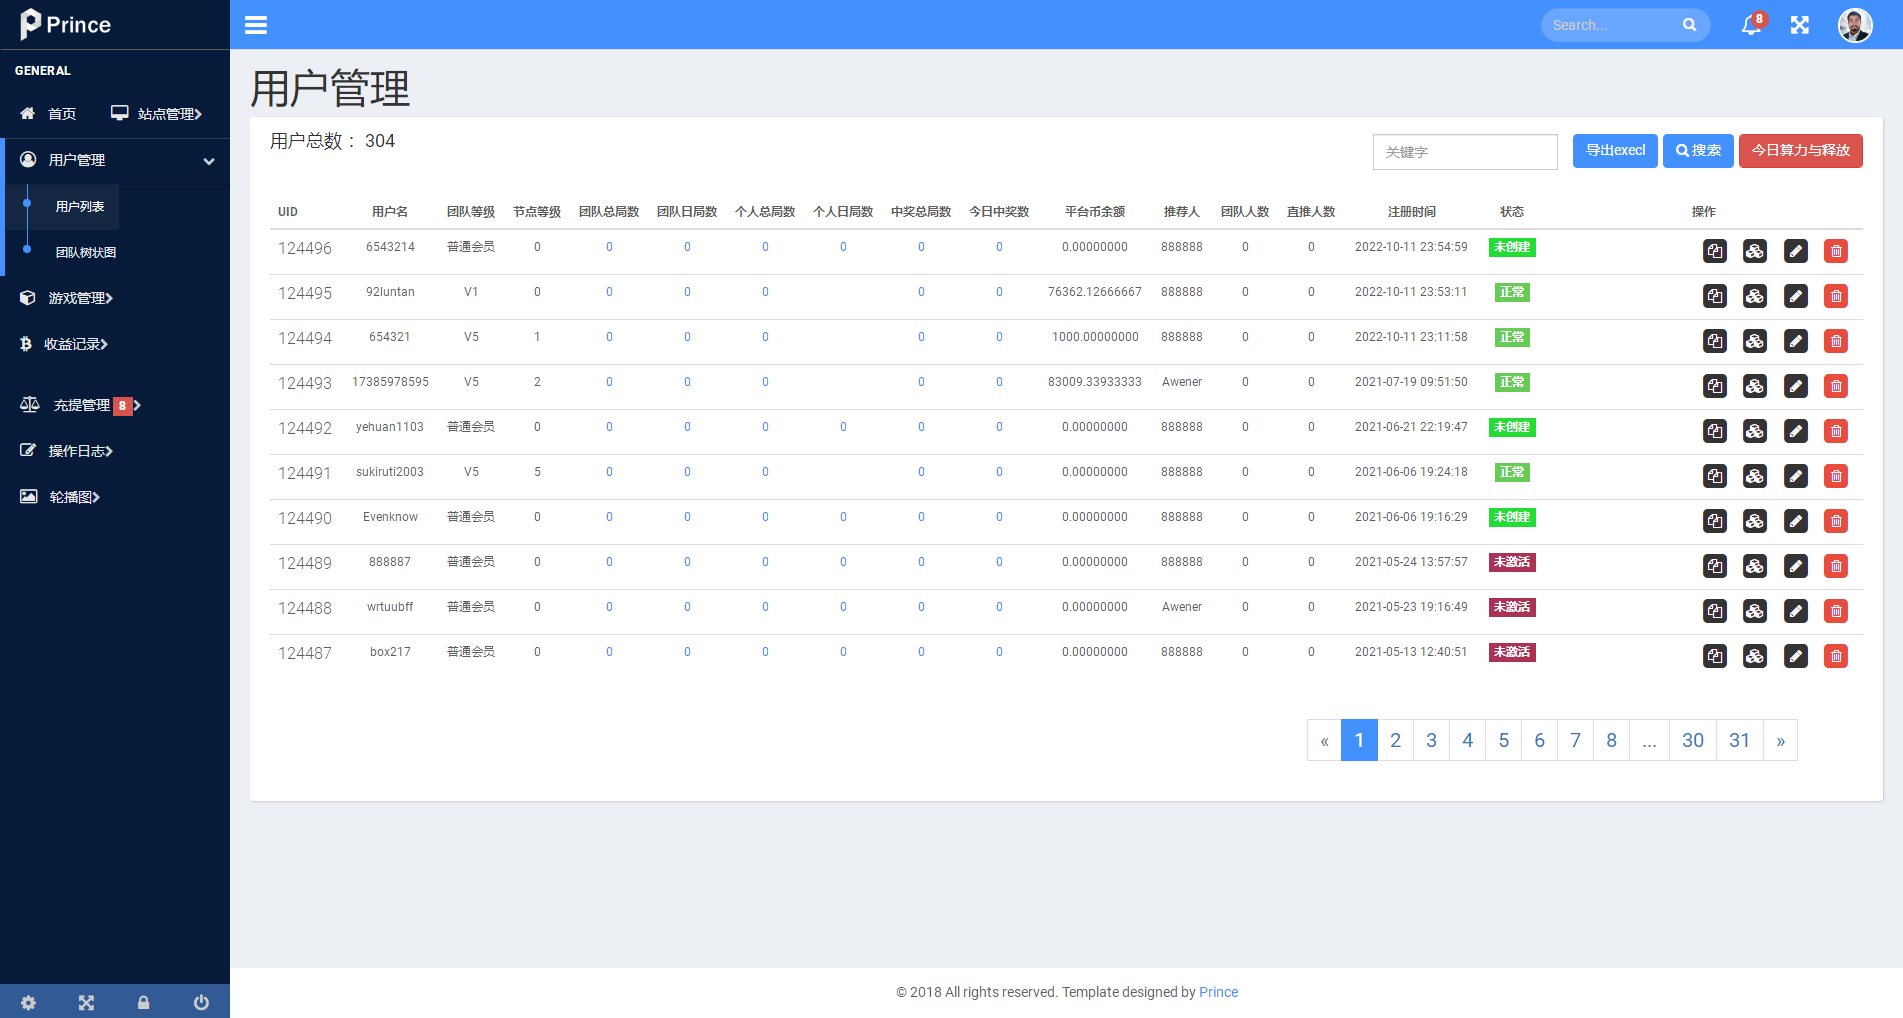Click the cubes icon for user 124488

pyautogui.click(x=1755, y=611)
